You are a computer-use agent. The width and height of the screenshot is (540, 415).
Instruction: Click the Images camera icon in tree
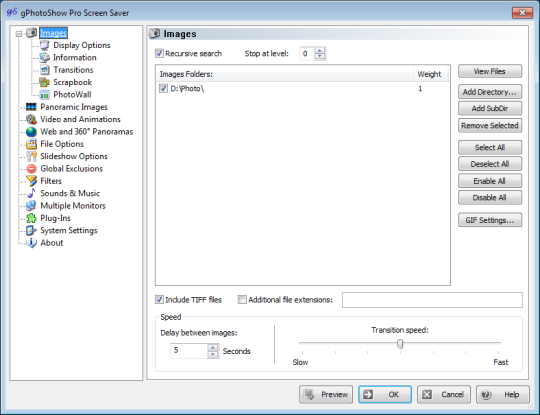pos(31,33)
